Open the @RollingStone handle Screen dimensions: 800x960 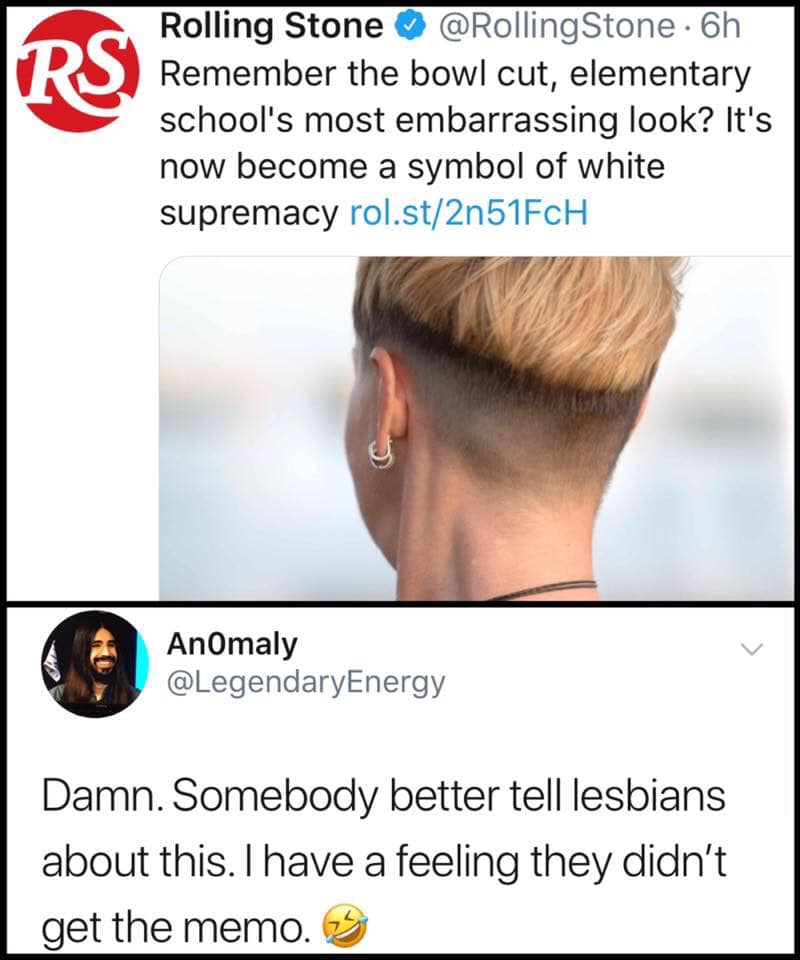click(555, 26)
